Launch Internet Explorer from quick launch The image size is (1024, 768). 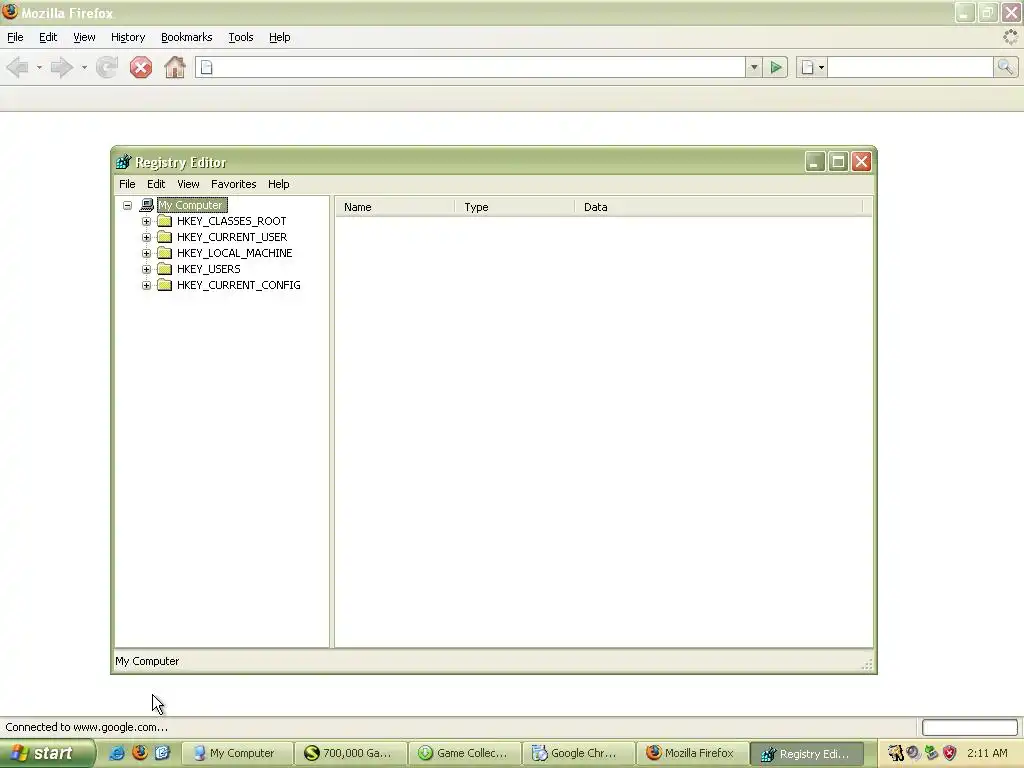tap(117, 753)
